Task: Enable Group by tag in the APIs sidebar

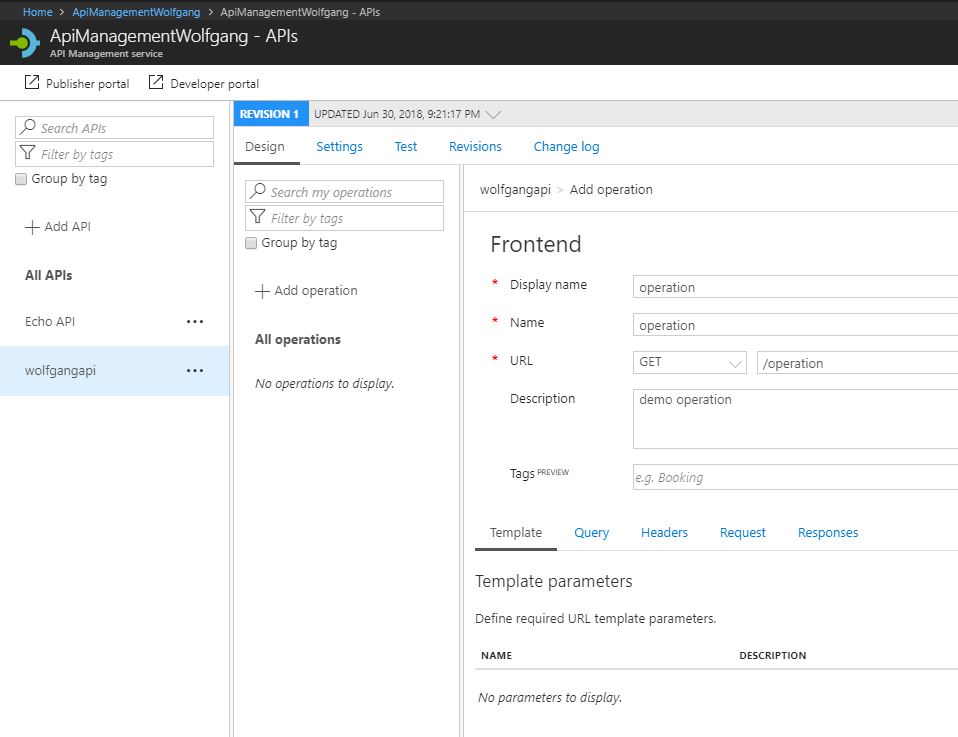Action: [x=20, y=178]
